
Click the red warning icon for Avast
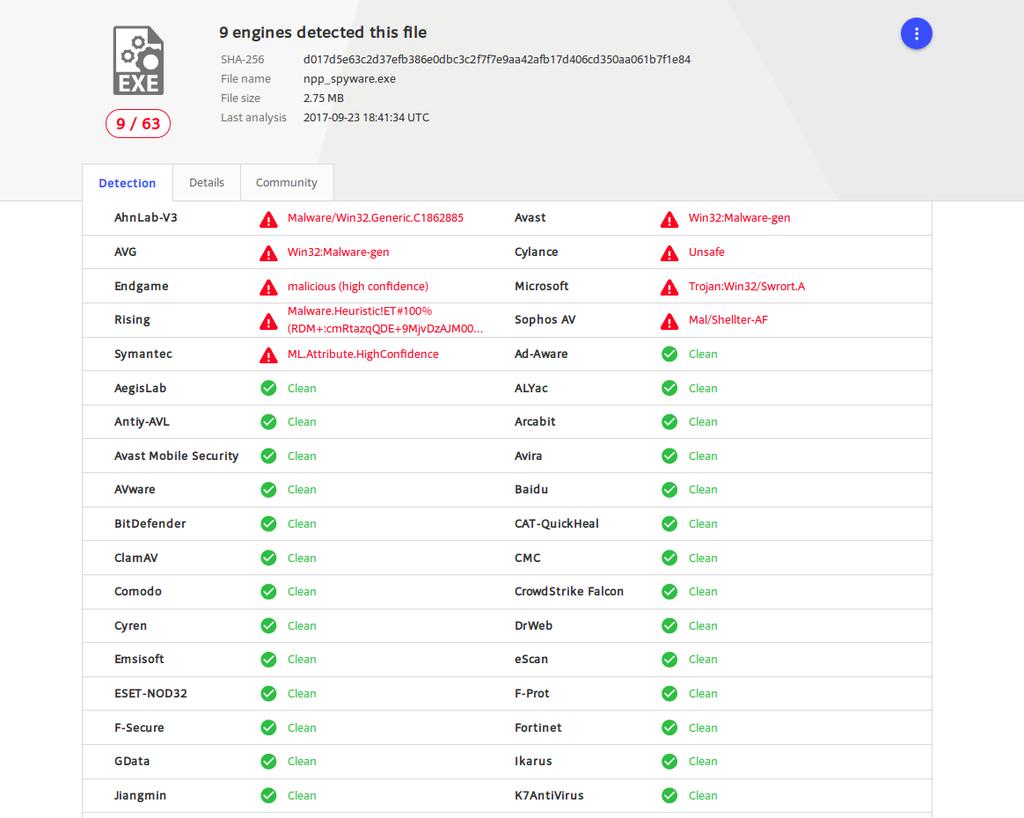click(669, 219)
